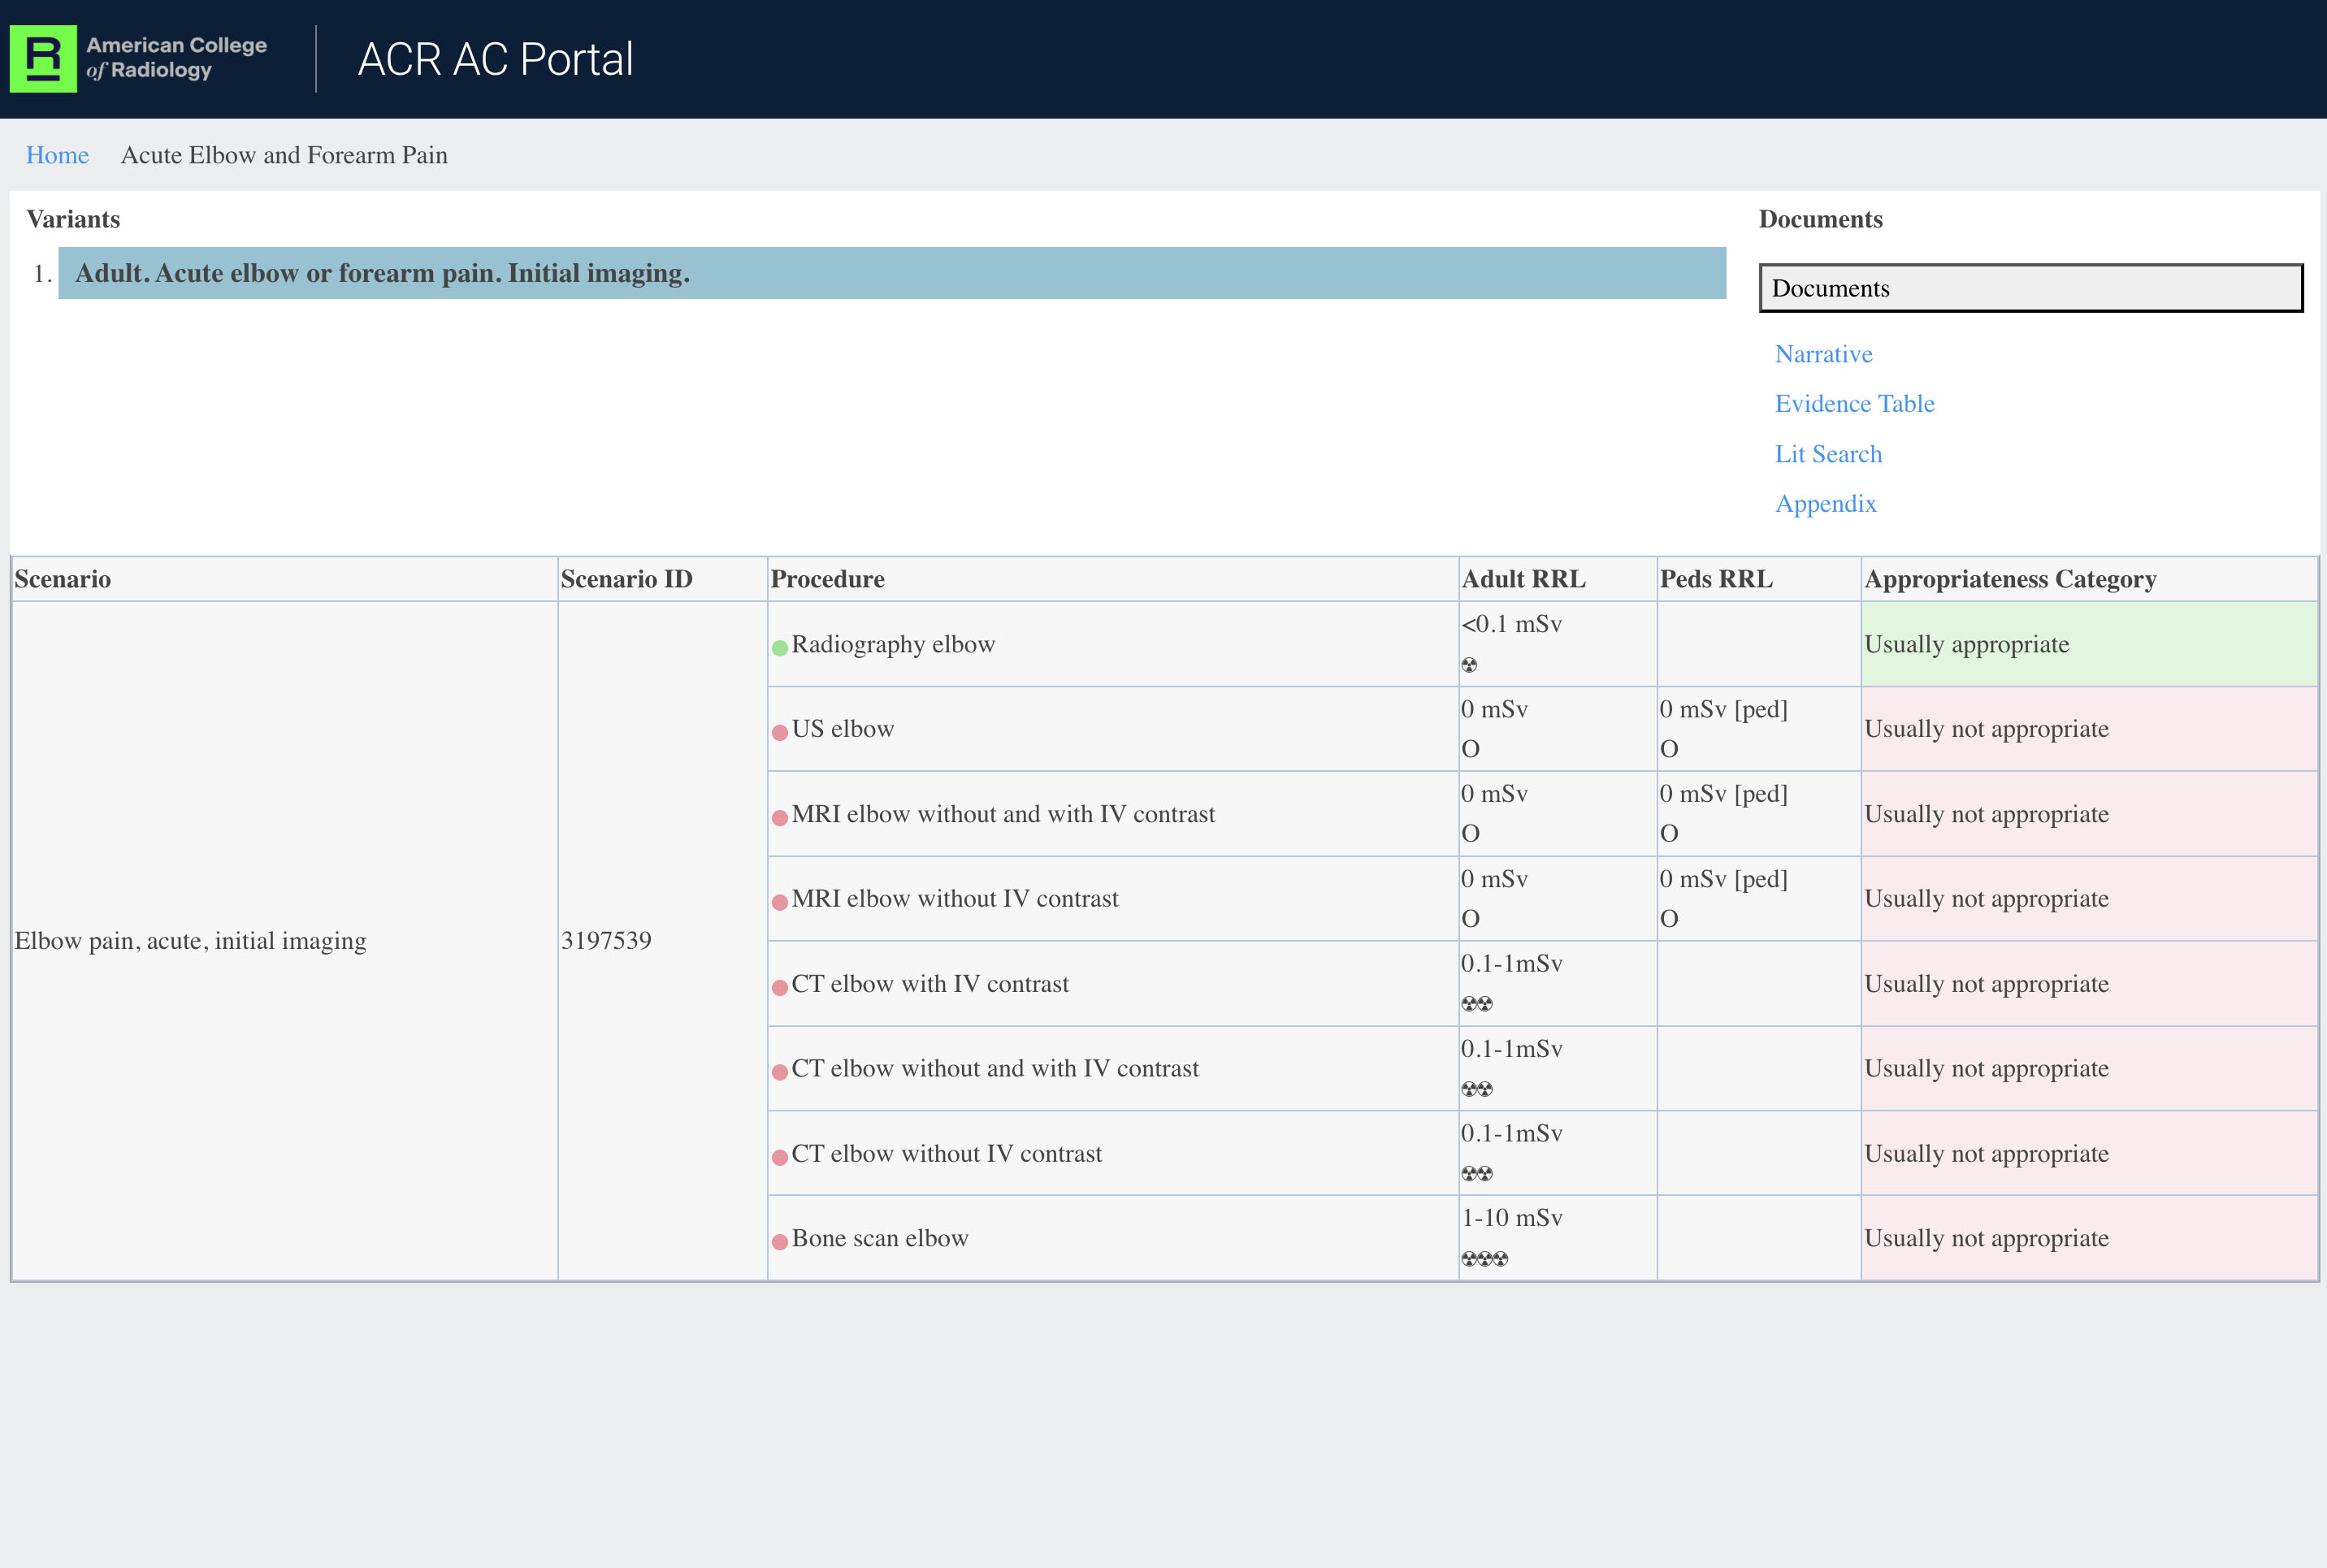Image resolution: width=2327 pixels, height=1568 pixels.
Task: Click 0 mSv [ped] in US elbow row
Action: (x=1723, y=709)
